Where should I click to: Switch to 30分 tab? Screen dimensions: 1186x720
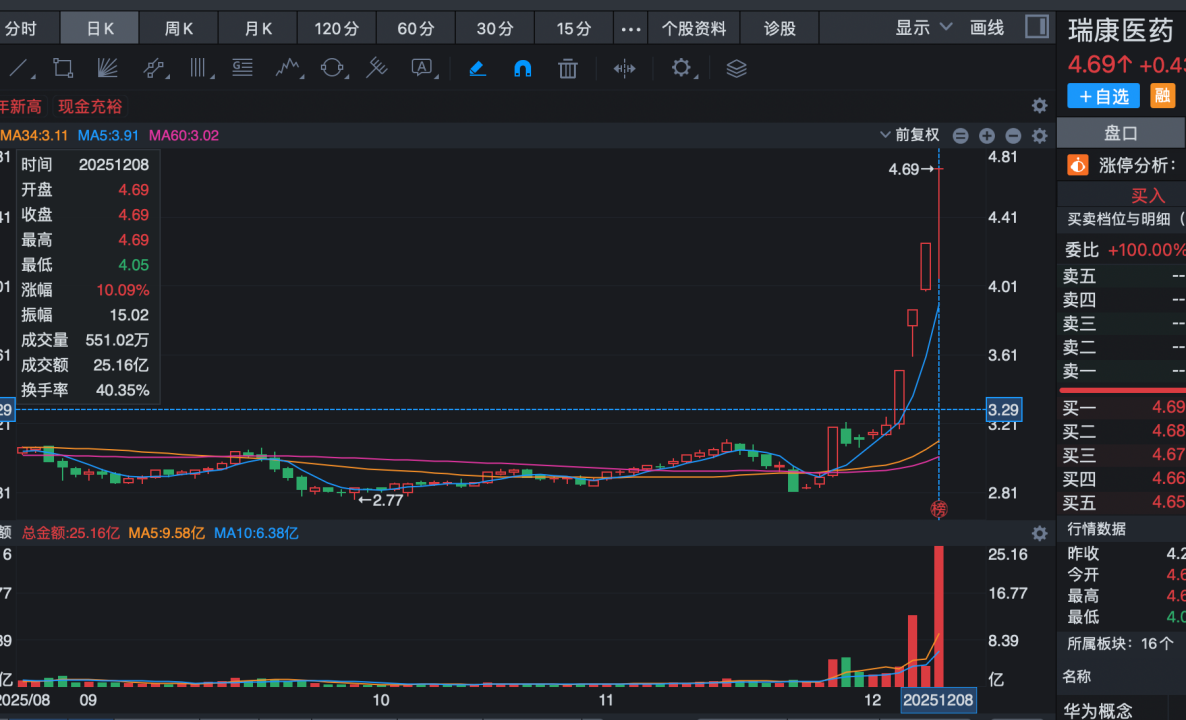[495, 29]
